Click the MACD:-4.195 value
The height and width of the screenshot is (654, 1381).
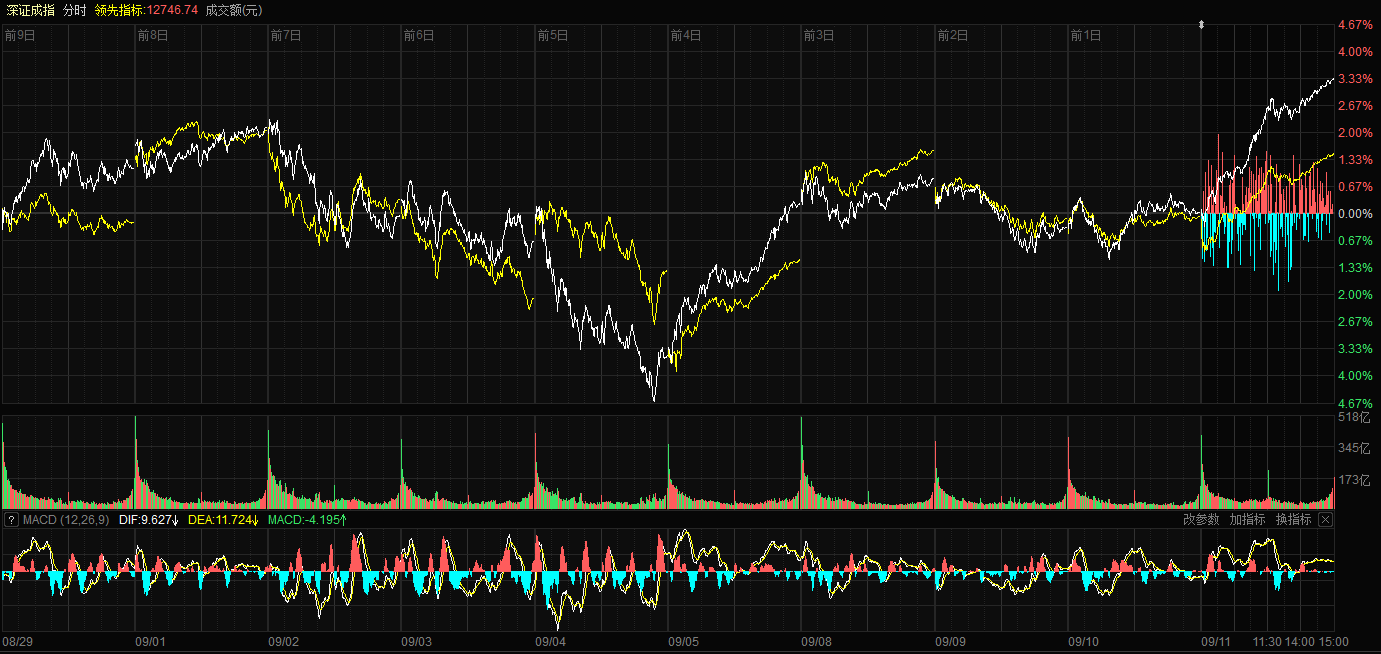(308, 520)
